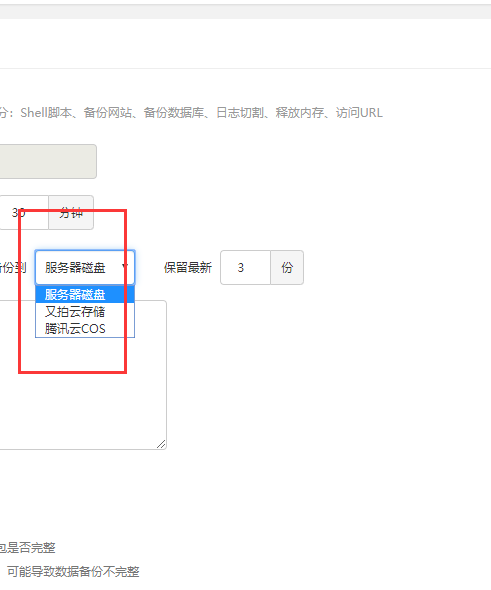Click the arrow of the 服务器磁盘 select box
This screenshot has height=590, width=491.
(x=125, y=267)
